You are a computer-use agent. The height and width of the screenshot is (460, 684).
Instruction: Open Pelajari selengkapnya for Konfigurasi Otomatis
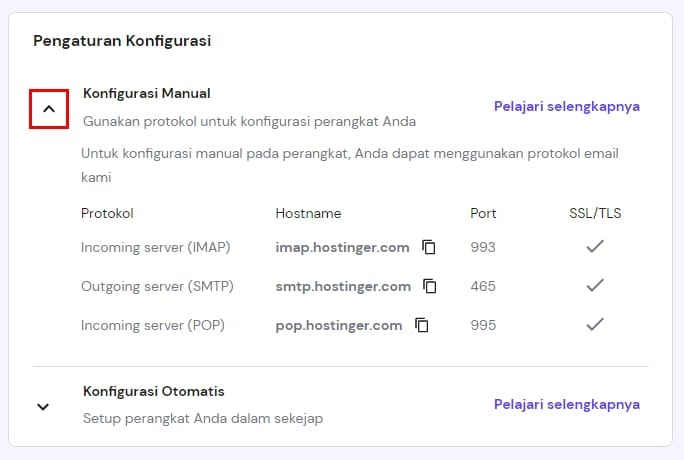pyautogui.click(x=566, y=404)
